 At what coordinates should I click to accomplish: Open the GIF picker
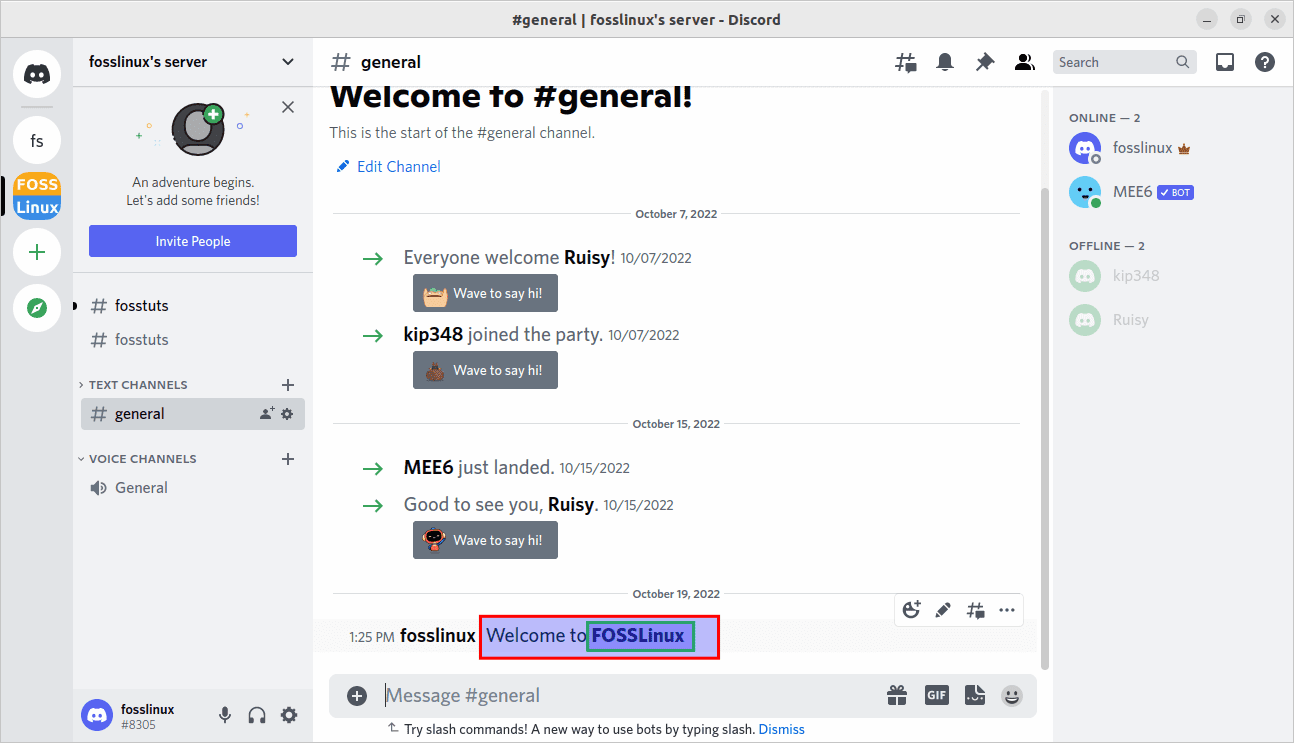pos(936,695)
